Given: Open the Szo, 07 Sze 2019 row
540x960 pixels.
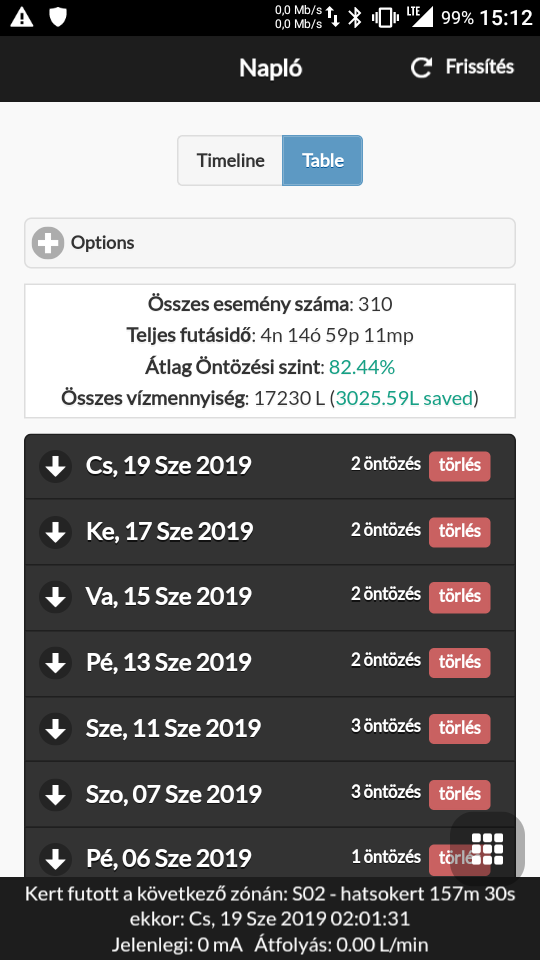Looking at the screenshot, I should (270, 794).
